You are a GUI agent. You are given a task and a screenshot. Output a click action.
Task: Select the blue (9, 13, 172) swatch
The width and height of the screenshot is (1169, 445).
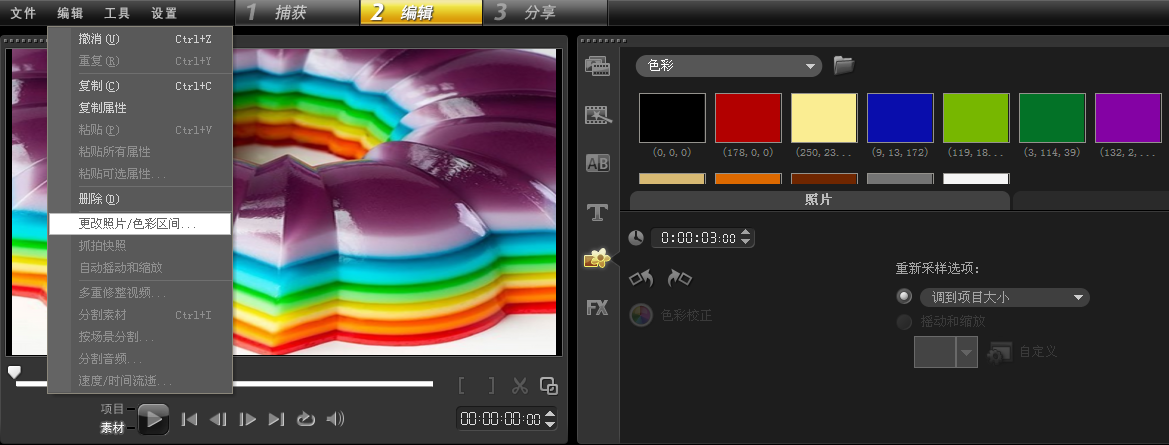[900, 118]
